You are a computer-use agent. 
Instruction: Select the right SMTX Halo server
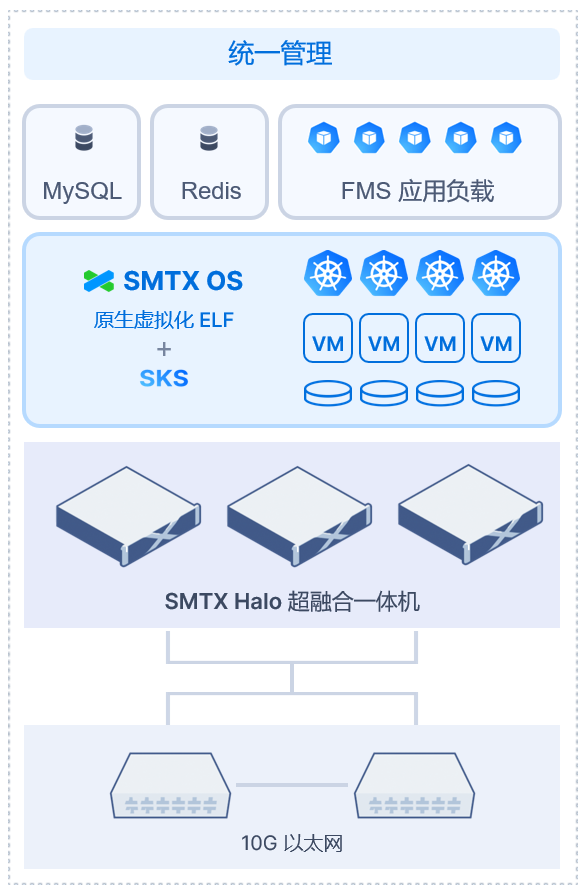click(471, 514)
